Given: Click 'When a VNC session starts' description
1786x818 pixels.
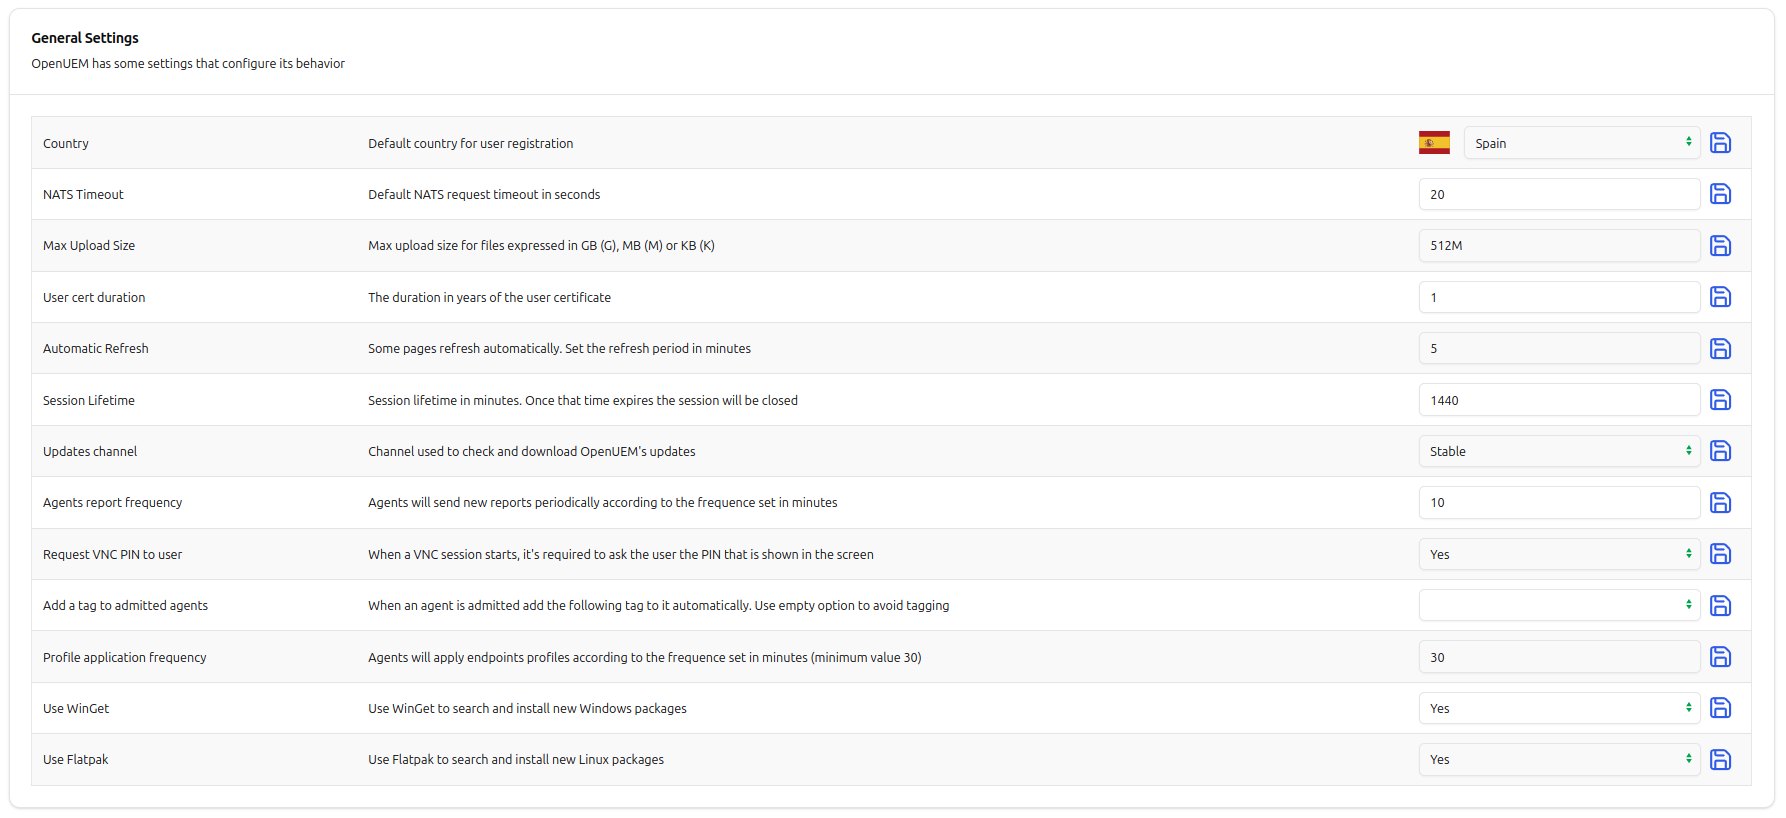Looking at the screenshot, I should (621, 555).
